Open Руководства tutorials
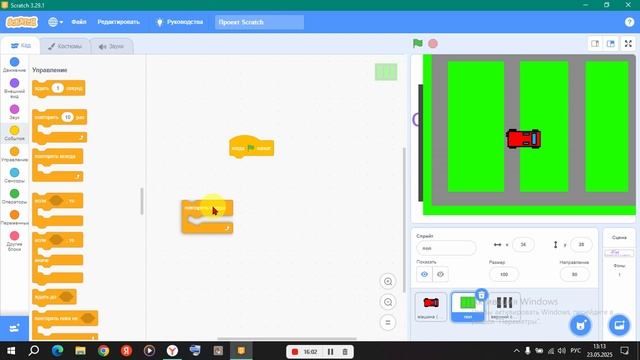This screenshot has width=640, height=360. coord(180,22)
